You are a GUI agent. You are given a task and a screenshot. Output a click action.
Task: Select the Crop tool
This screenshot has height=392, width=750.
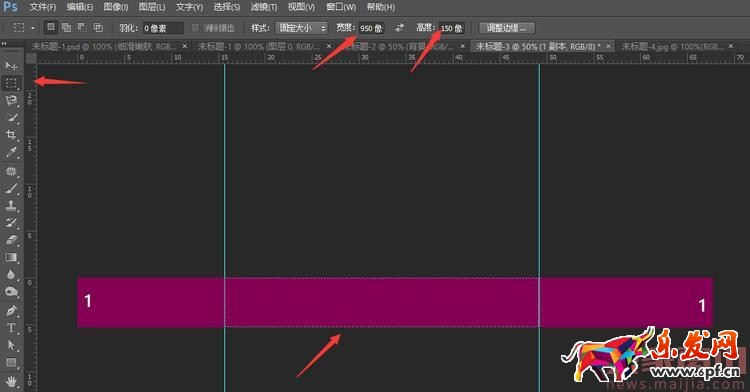[x=11, y=135]
